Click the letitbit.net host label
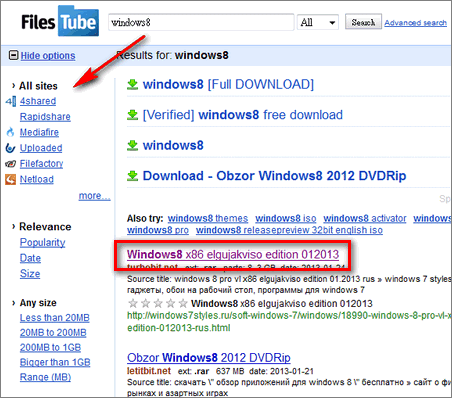Image resolution: width=452 pixels, height=398 pixels. click(149, 371)
